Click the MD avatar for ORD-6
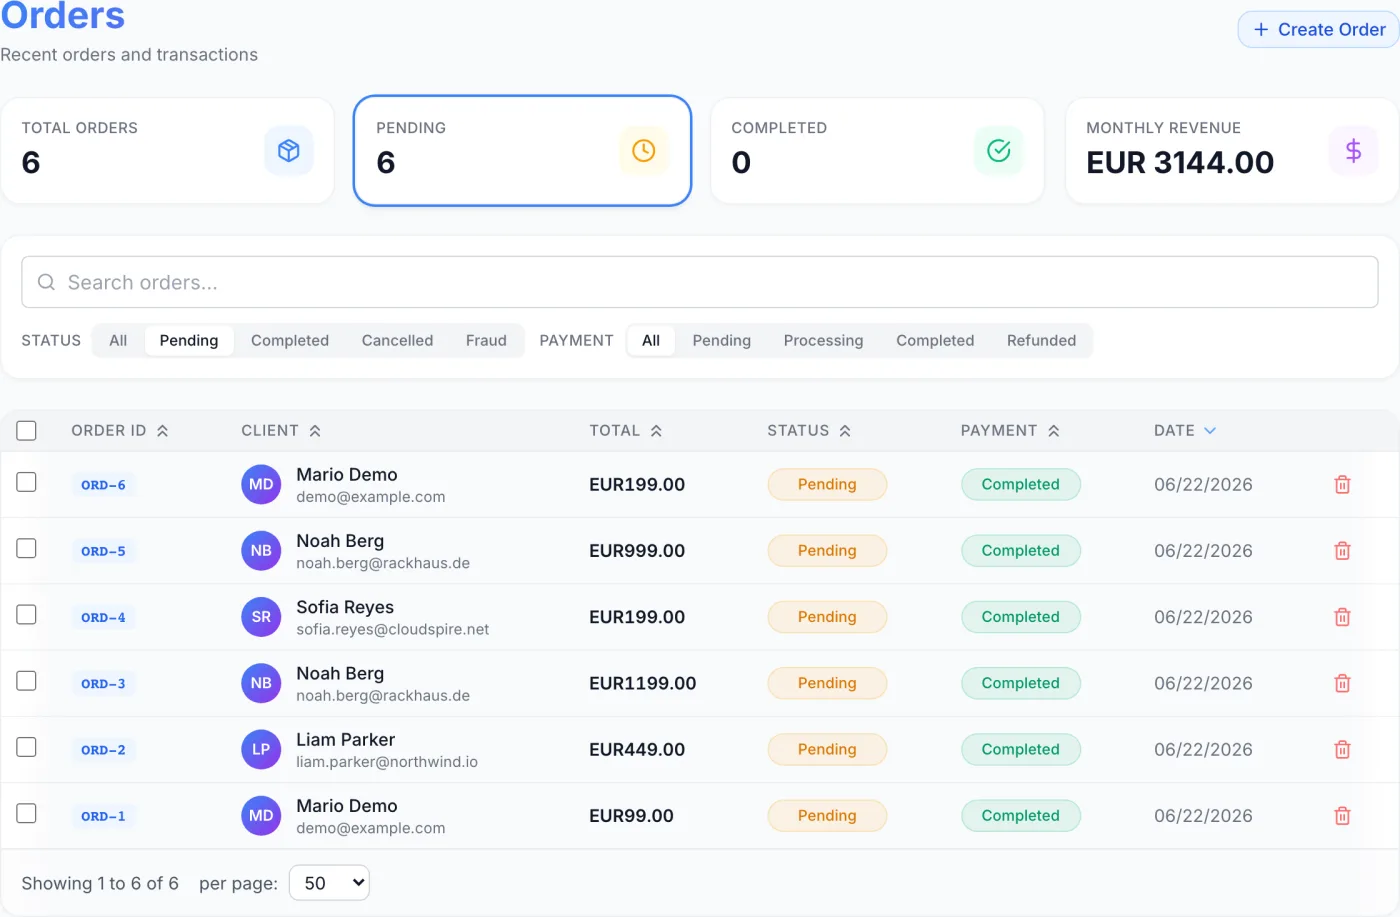This screenshot has height=917, width=1400. [261, 485]
